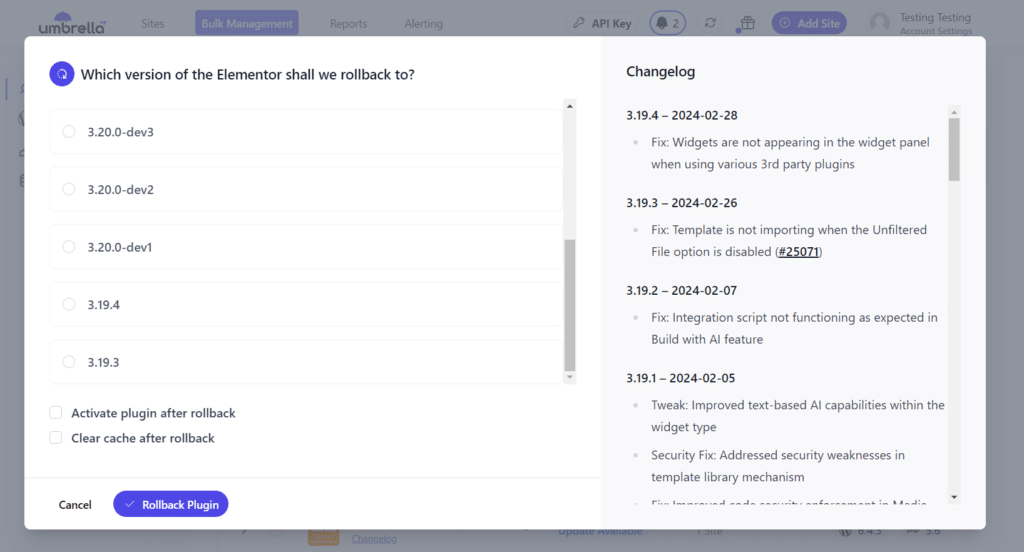
Task: Click the changelog scrollbar thumb
Action: coord(954,150)
